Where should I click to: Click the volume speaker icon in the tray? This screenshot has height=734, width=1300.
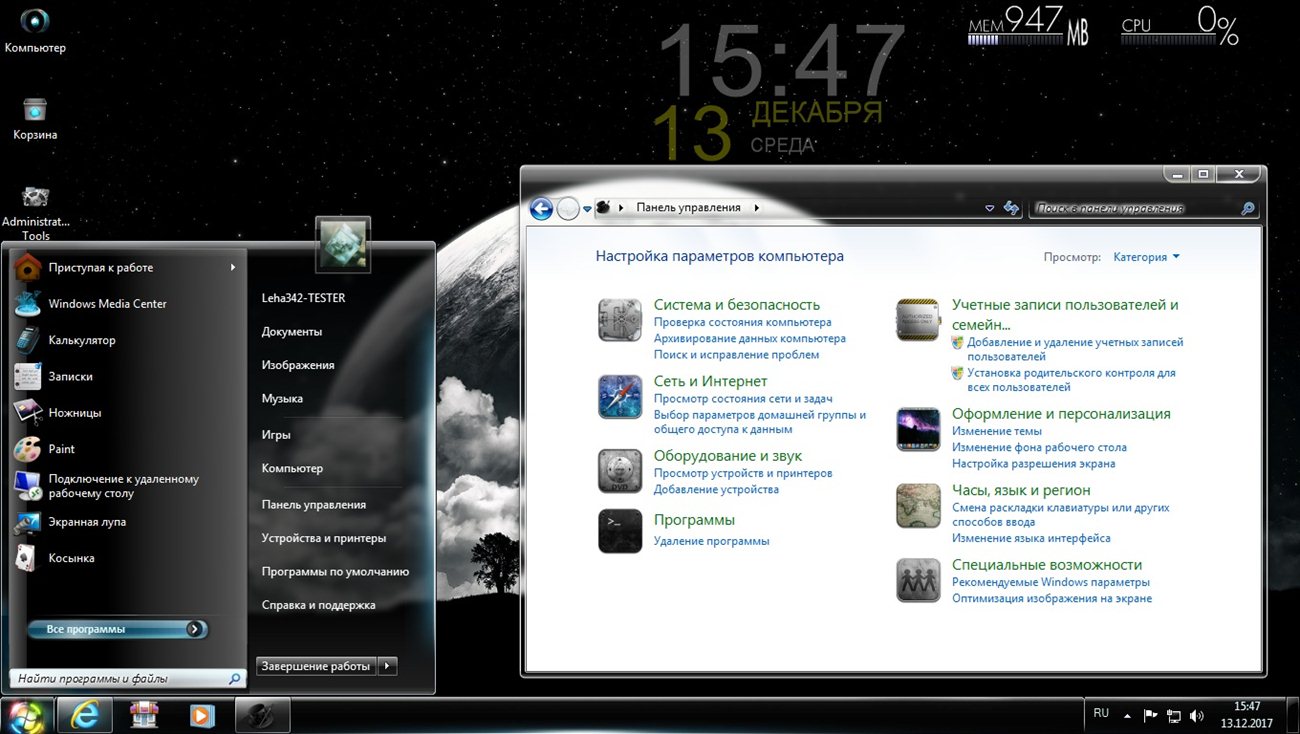tap(1196, 716)
